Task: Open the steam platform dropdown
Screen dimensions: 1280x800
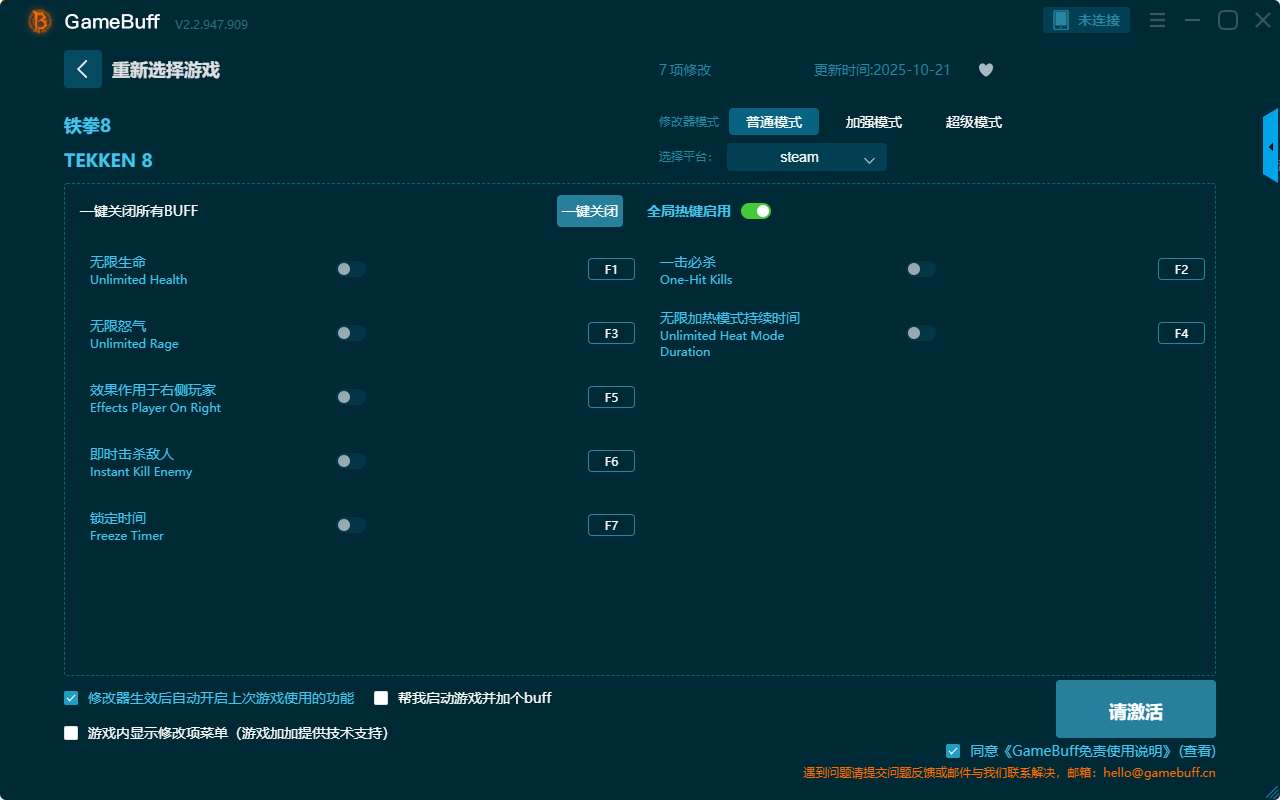Action: [806, 157]
